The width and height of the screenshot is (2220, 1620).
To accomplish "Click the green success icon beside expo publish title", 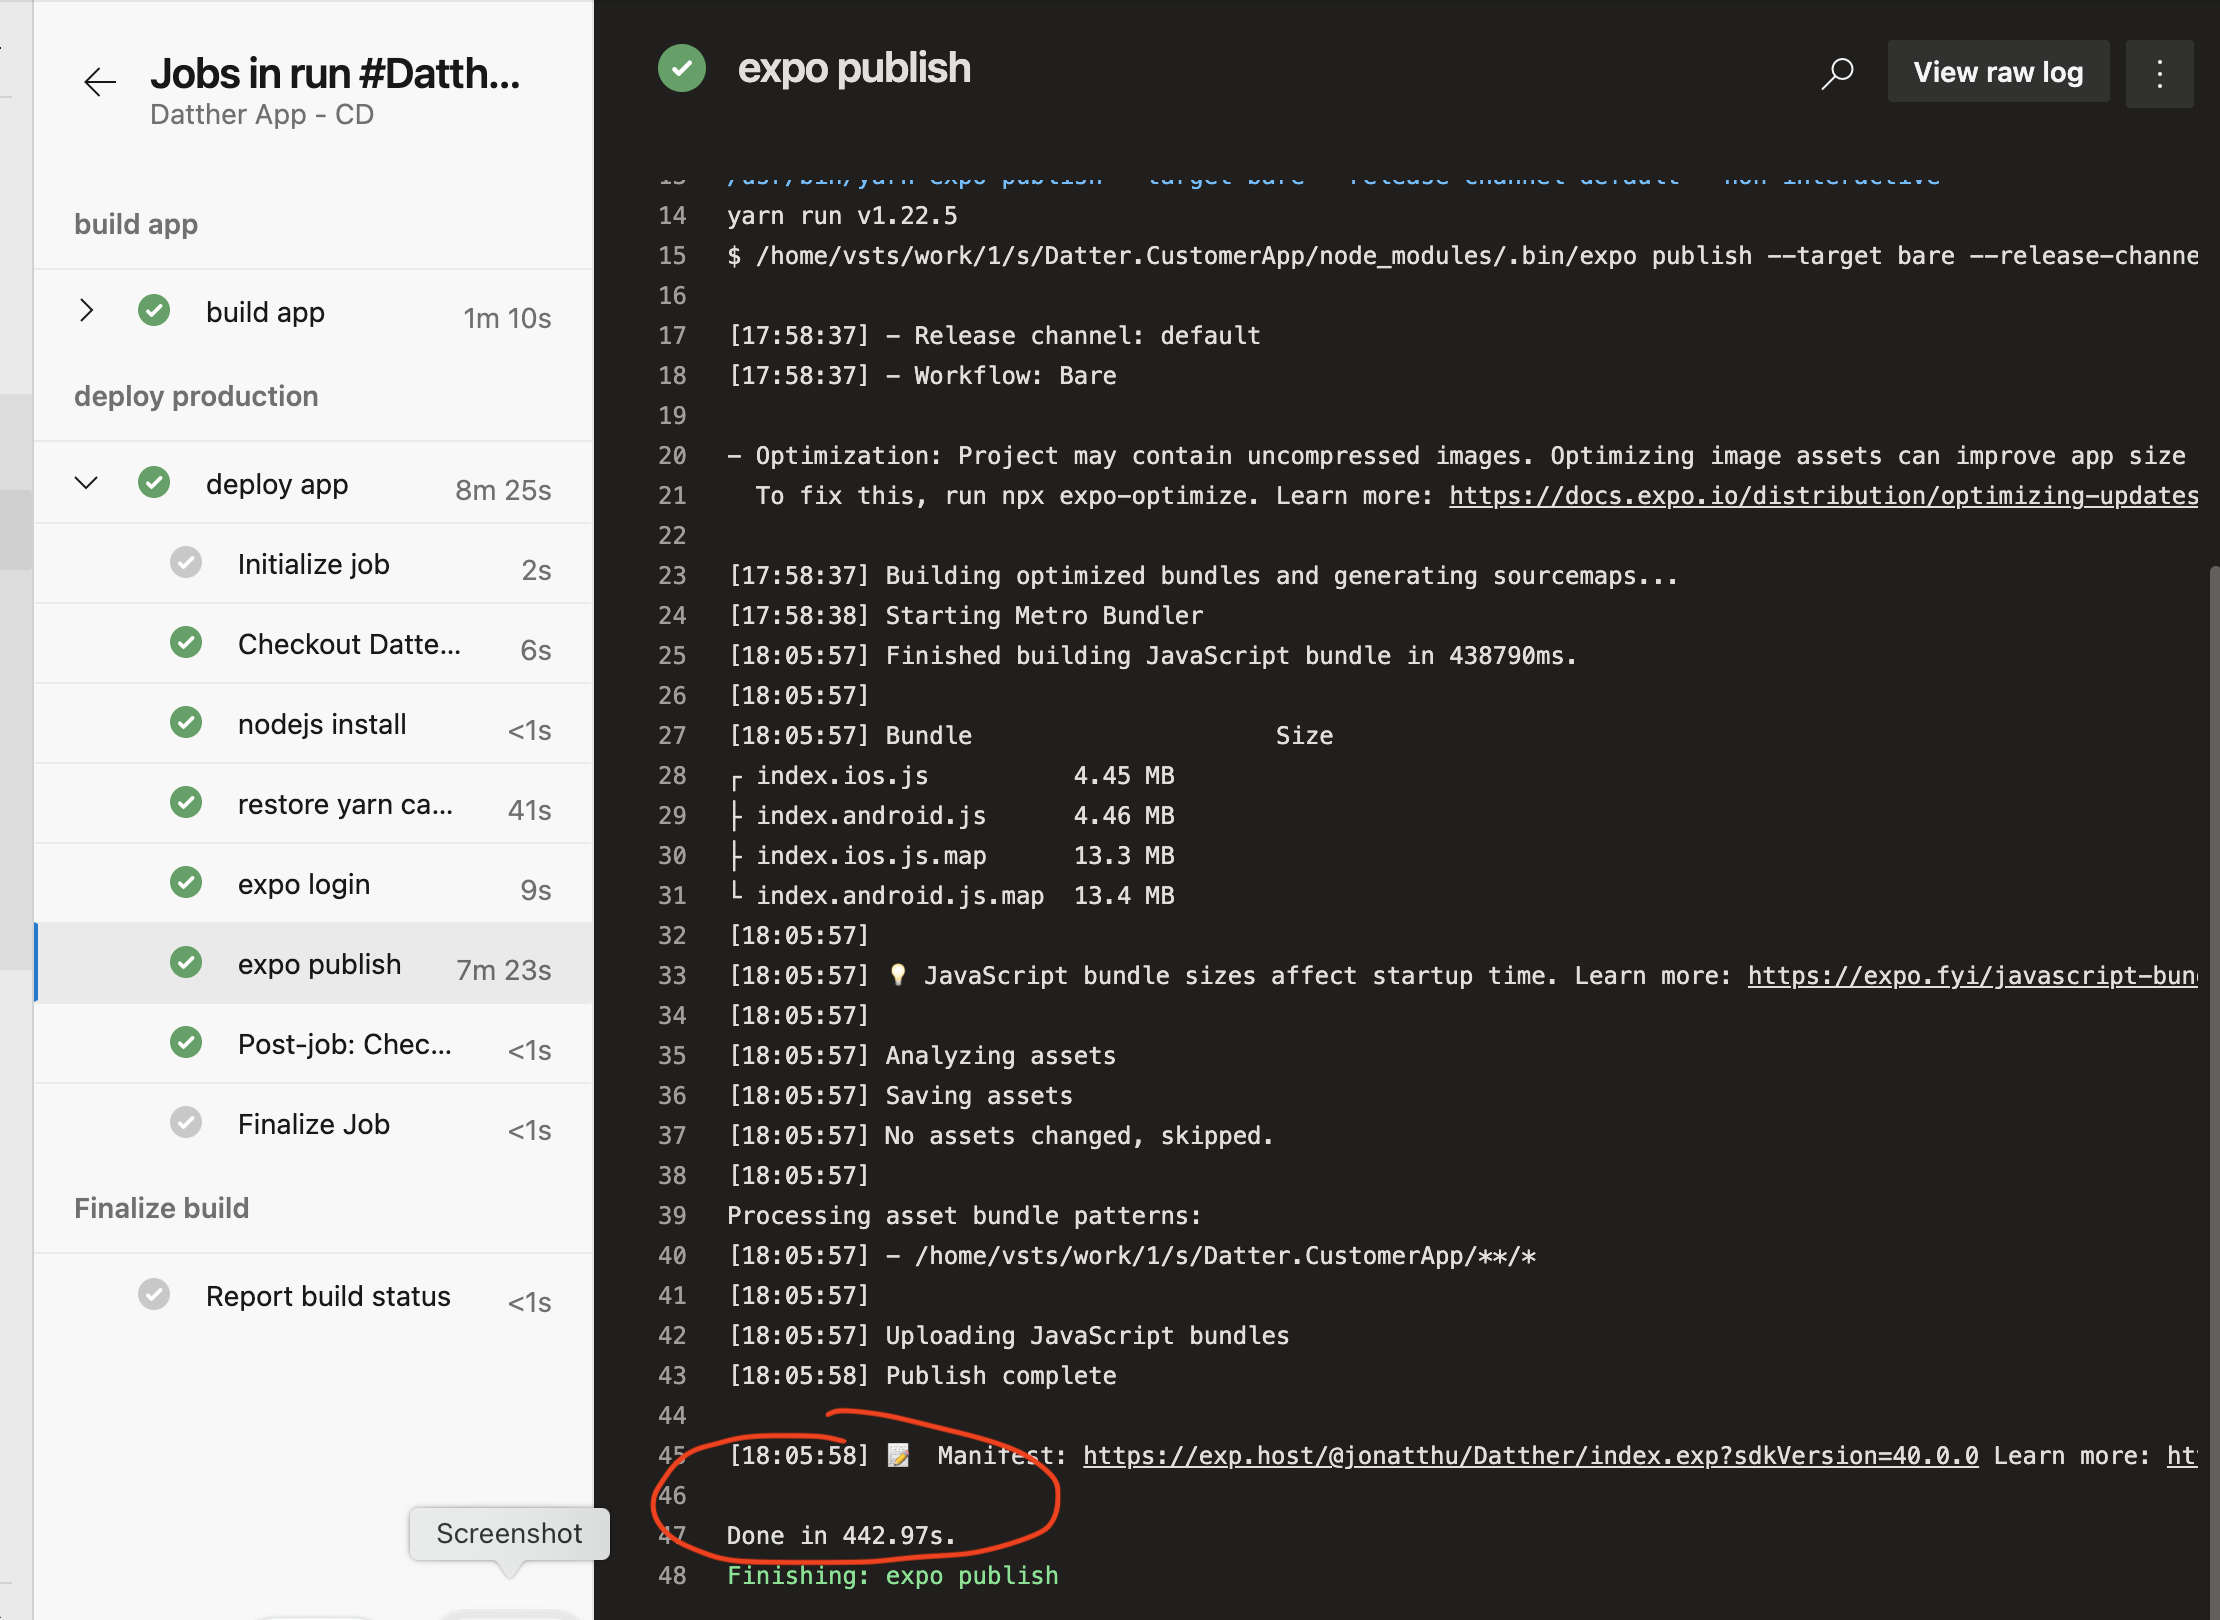I will [x=682, y=68].
